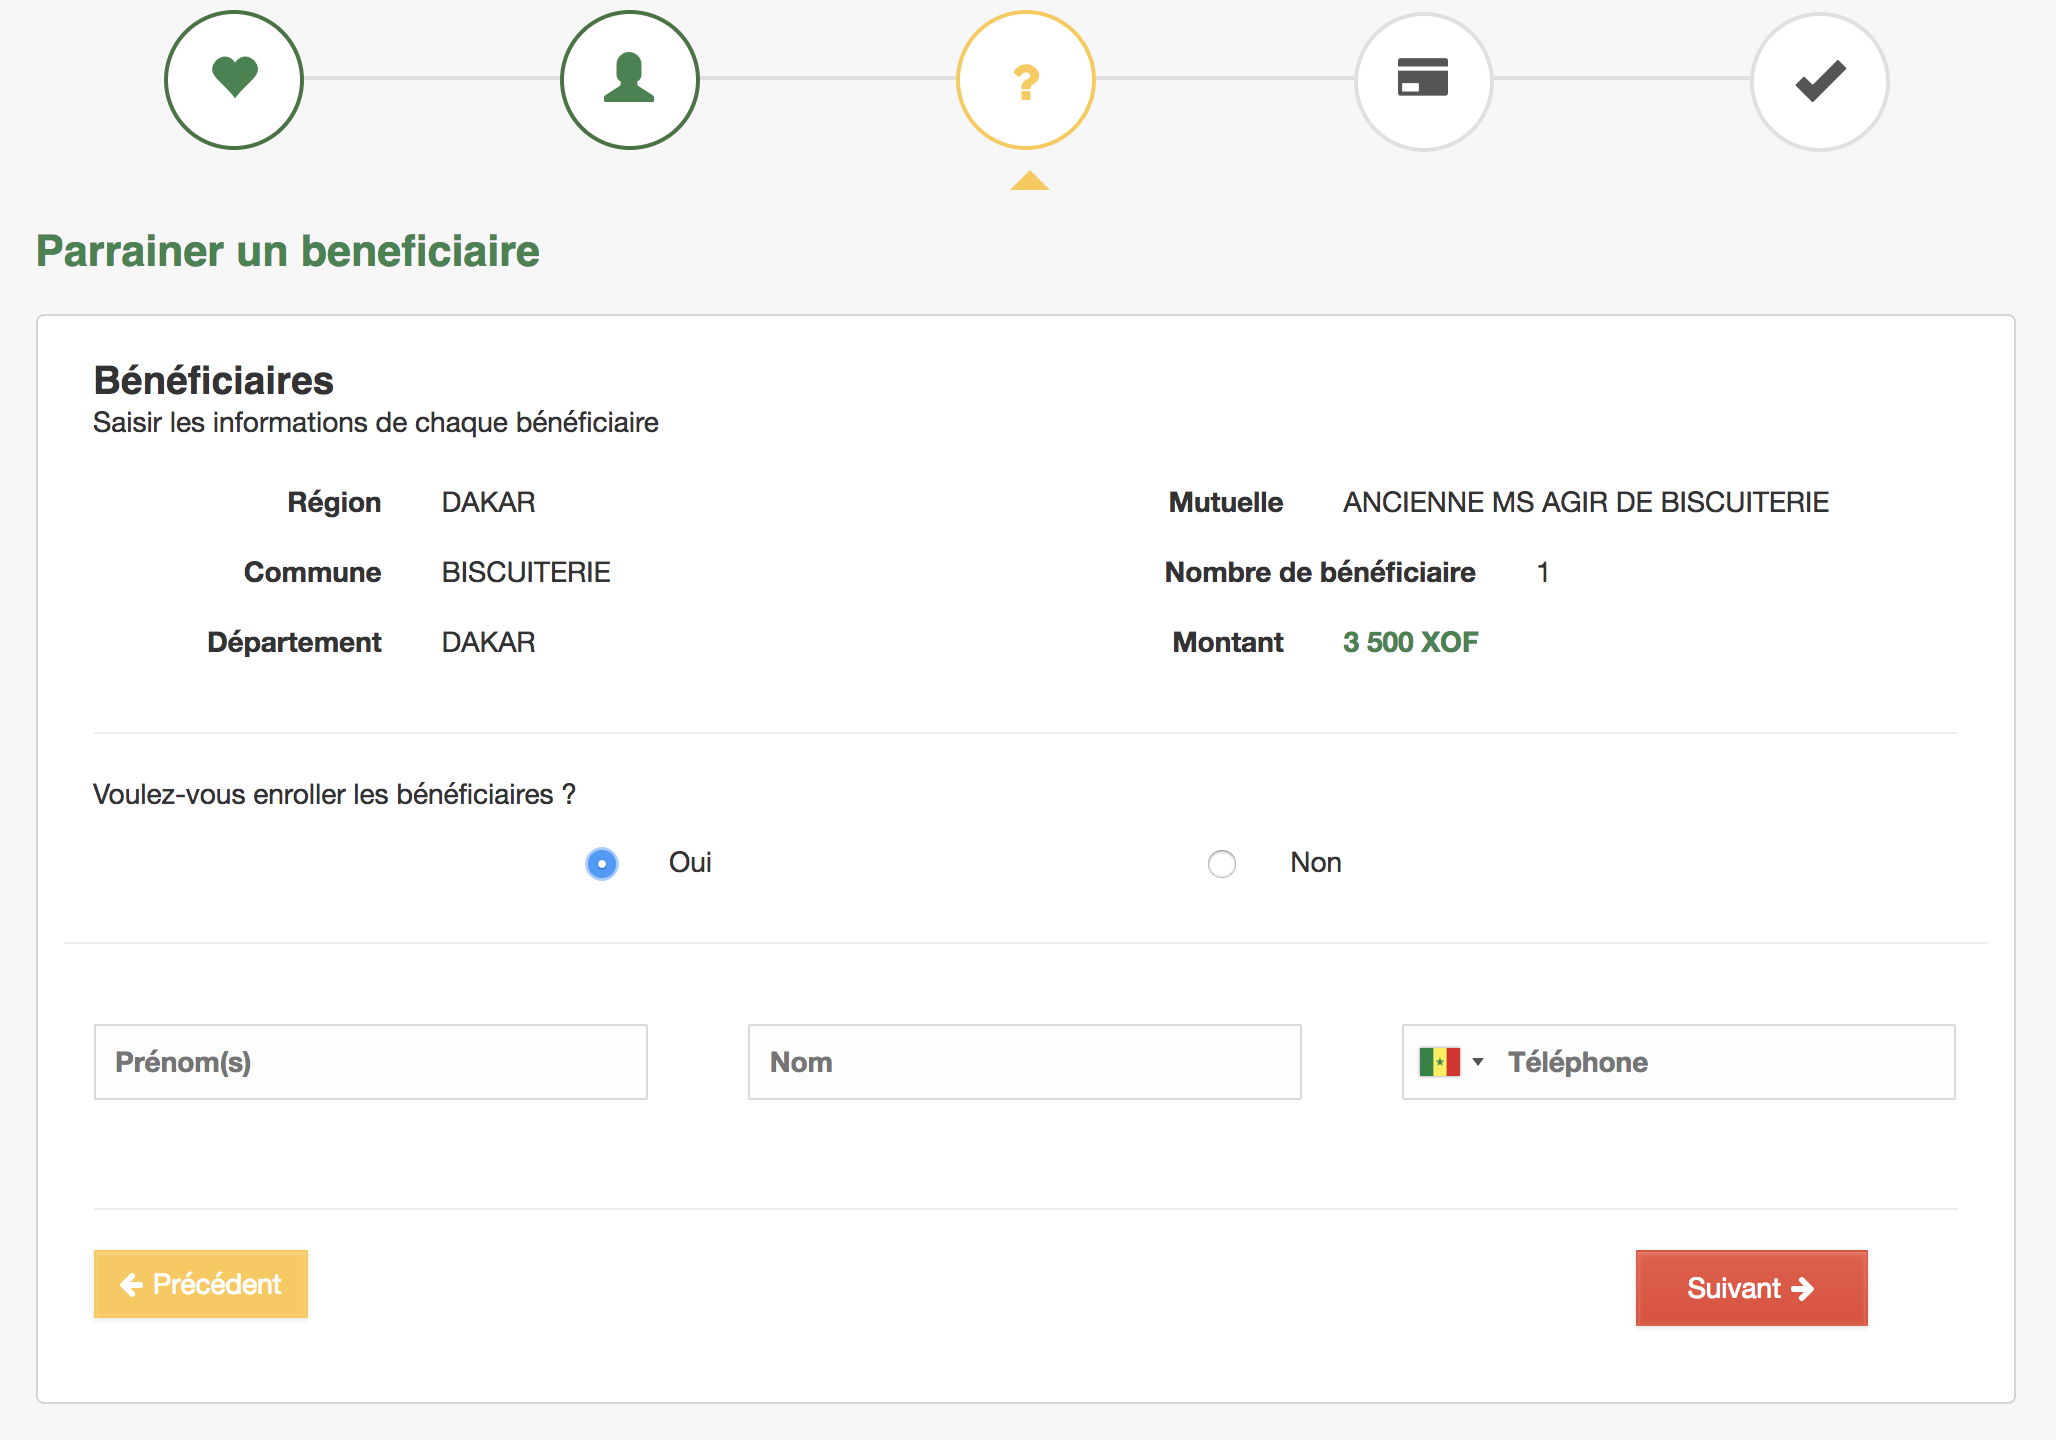Screen dimensions: 2056x1440
Task: Open the payment card step
Action: click(1422, 80)
